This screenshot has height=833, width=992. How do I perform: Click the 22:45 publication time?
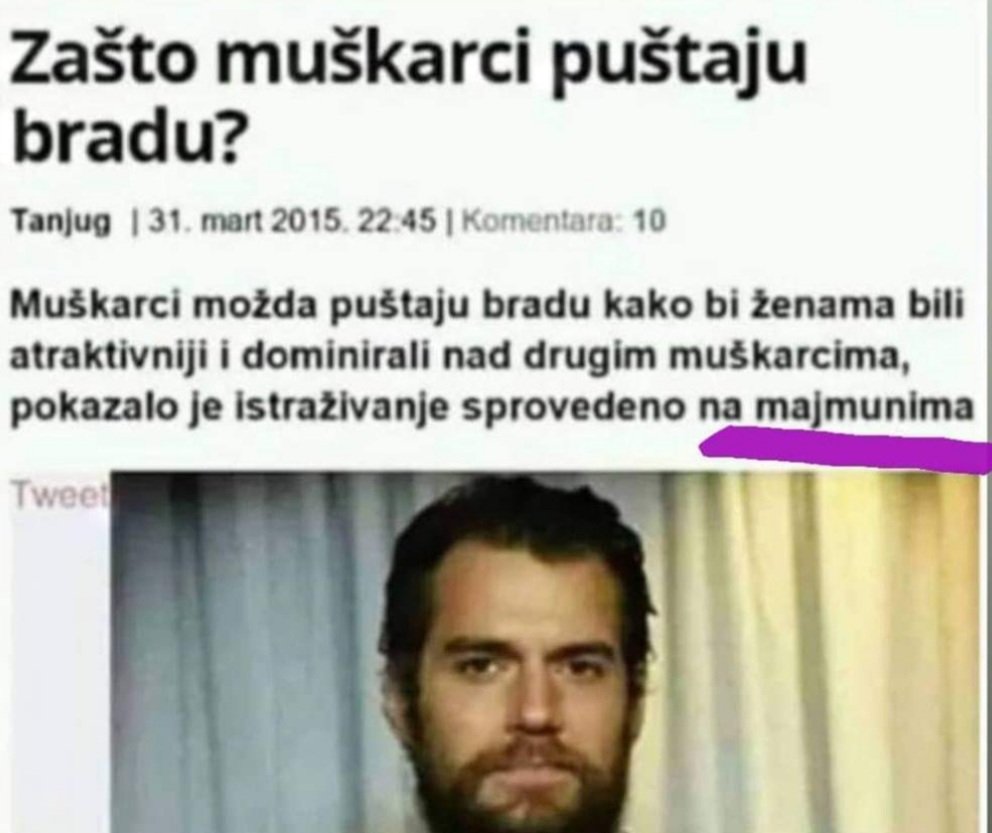[397, 221]
